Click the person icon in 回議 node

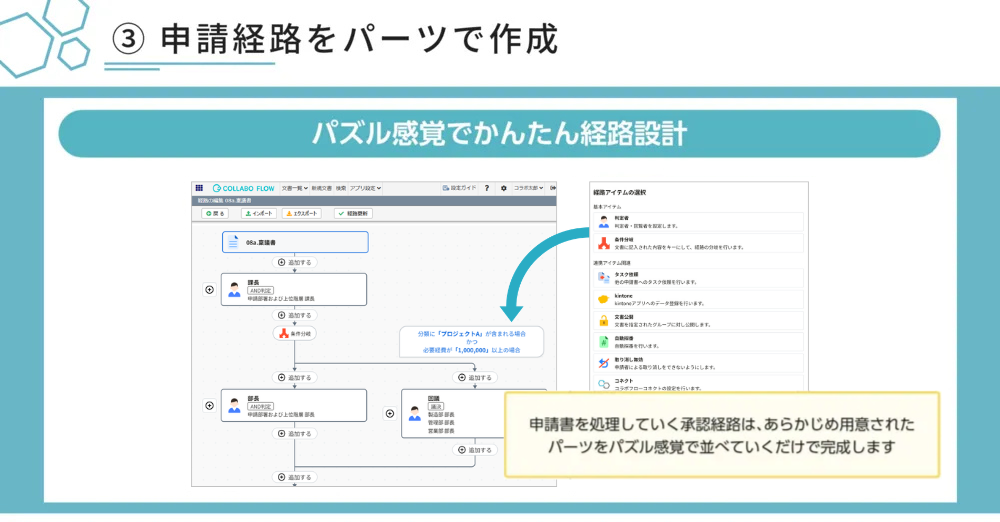coord(415,414)
